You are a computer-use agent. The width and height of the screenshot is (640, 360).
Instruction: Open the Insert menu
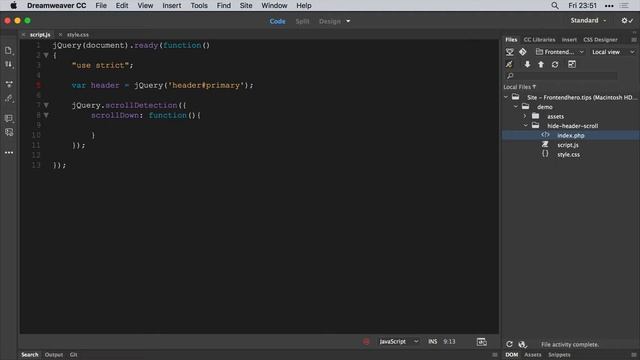pos(171,6)
